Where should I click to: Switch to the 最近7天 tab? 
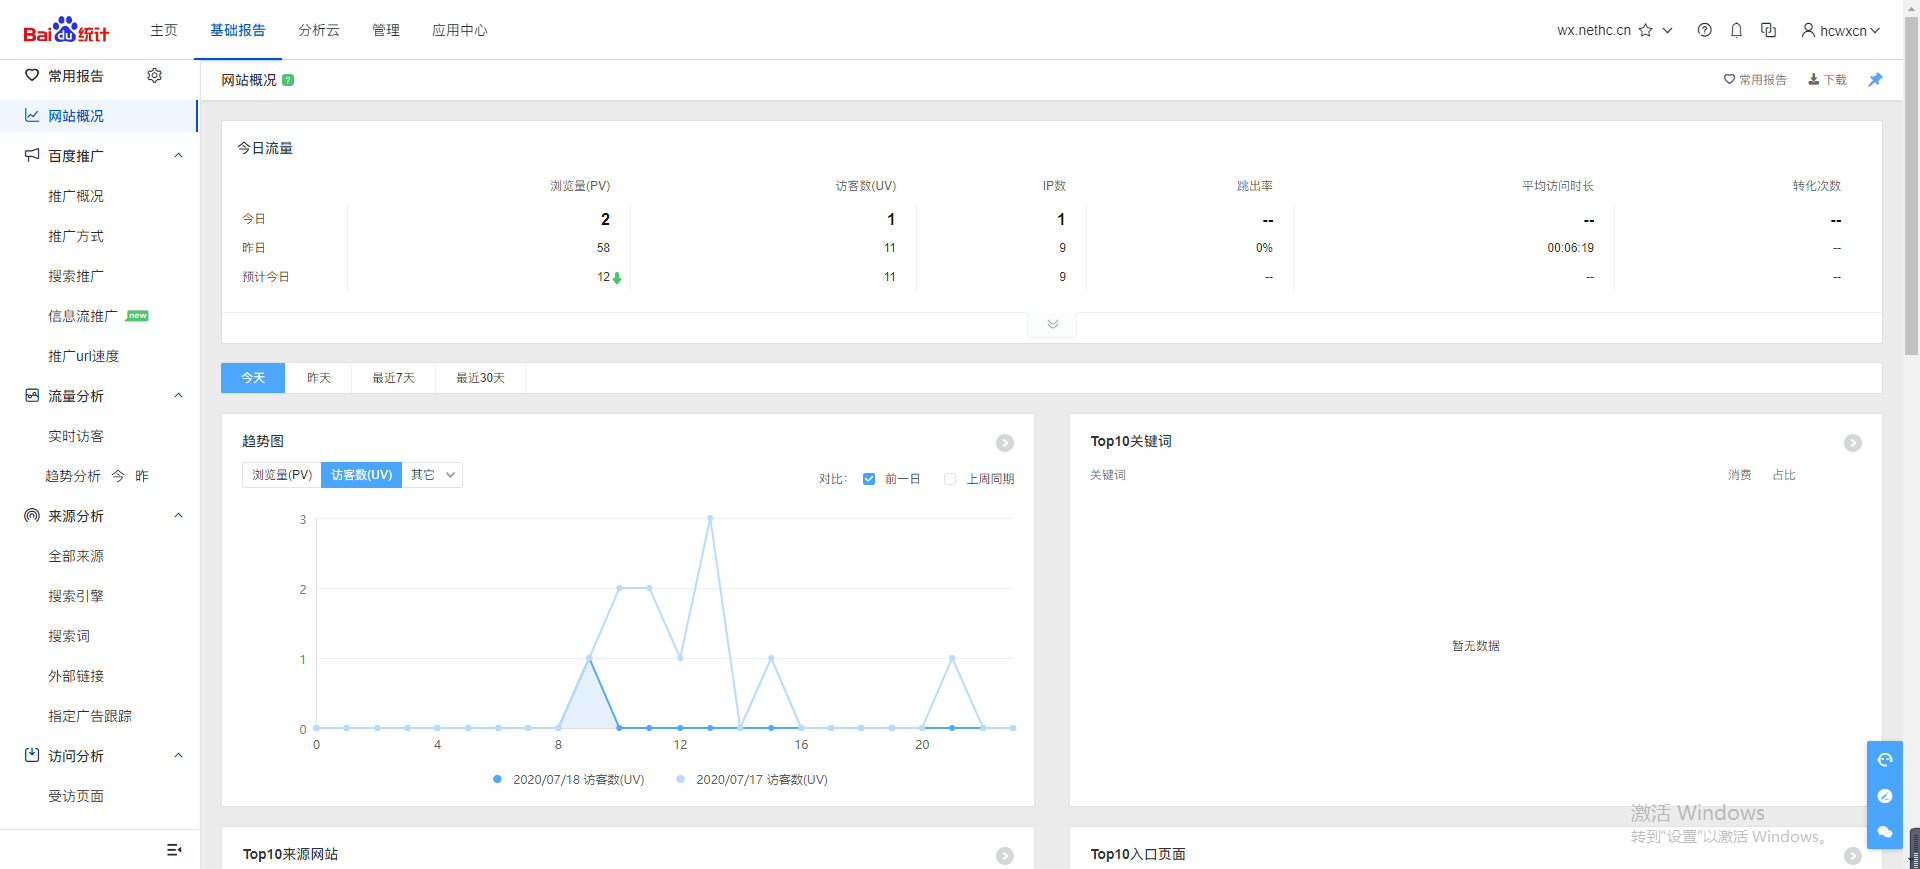click(393, 378)
